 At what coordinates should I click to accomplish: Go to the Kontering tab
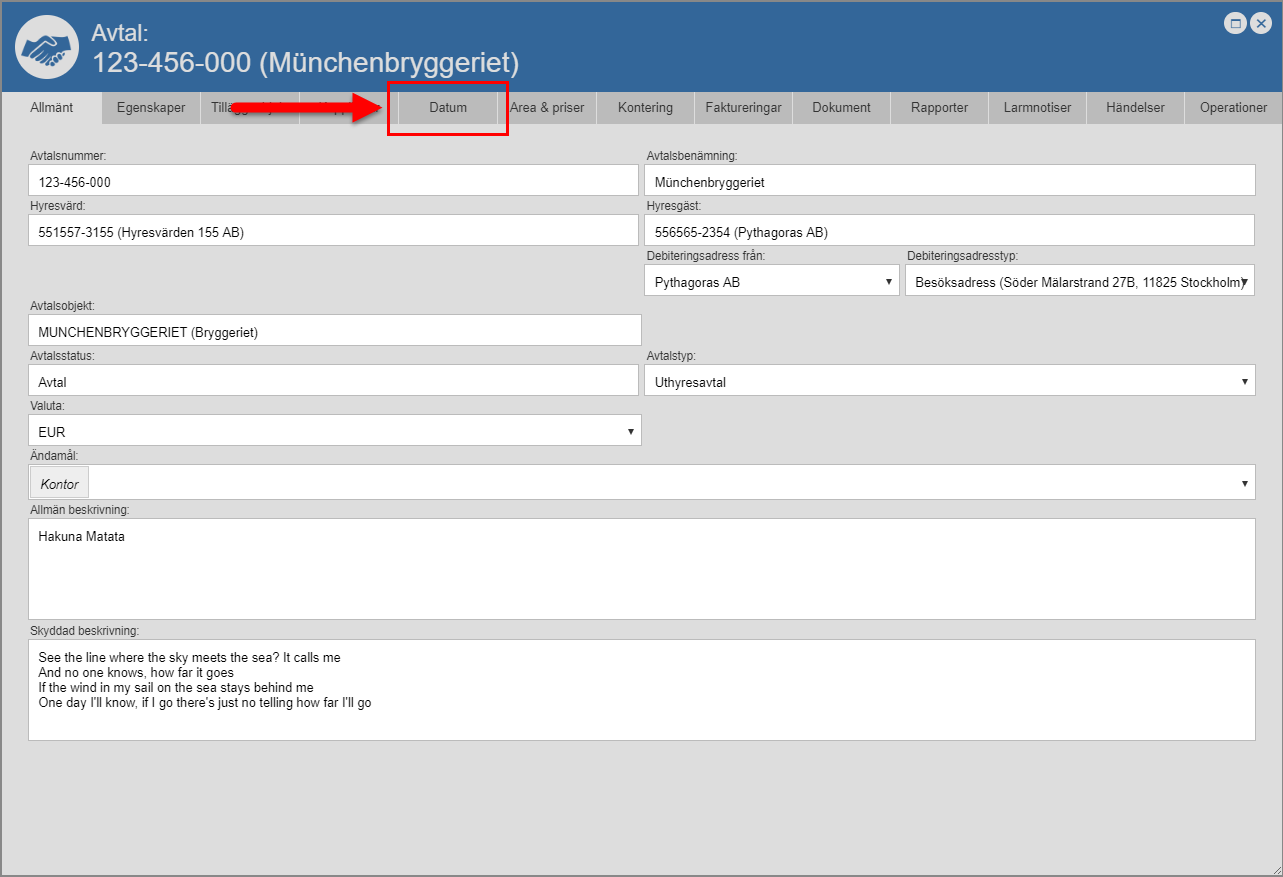(x=645, y=108)
